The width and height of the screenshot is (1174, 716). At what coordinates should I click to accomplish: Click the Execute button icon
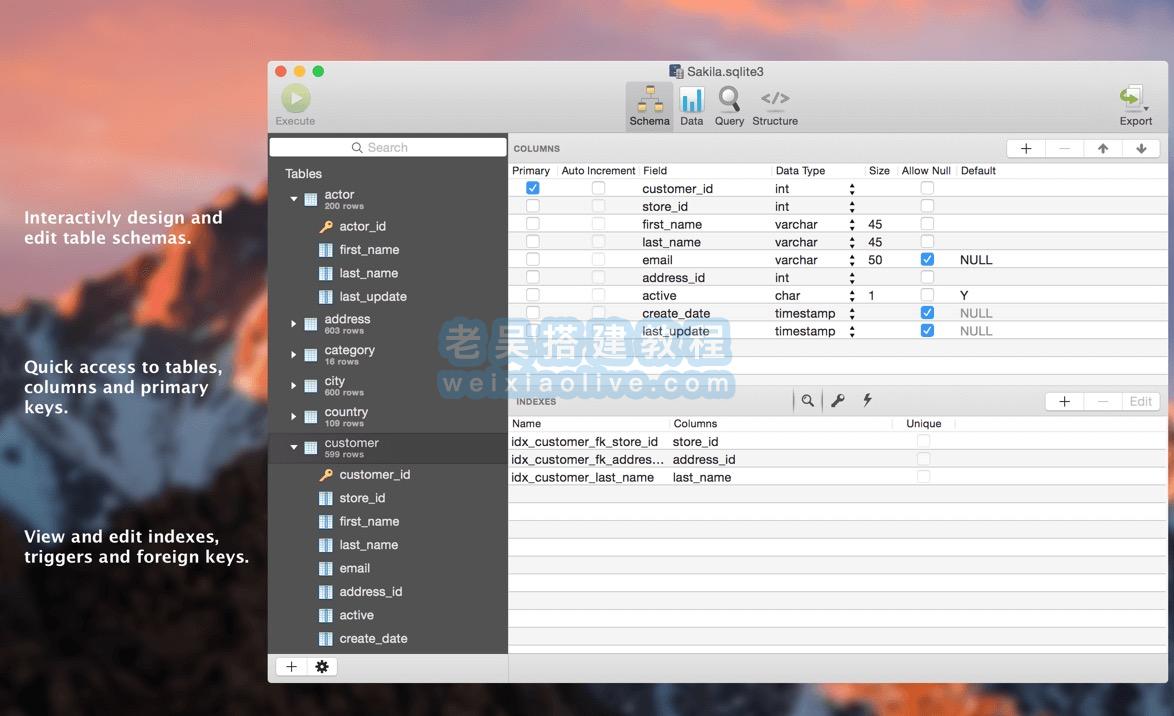pos(294,97)
